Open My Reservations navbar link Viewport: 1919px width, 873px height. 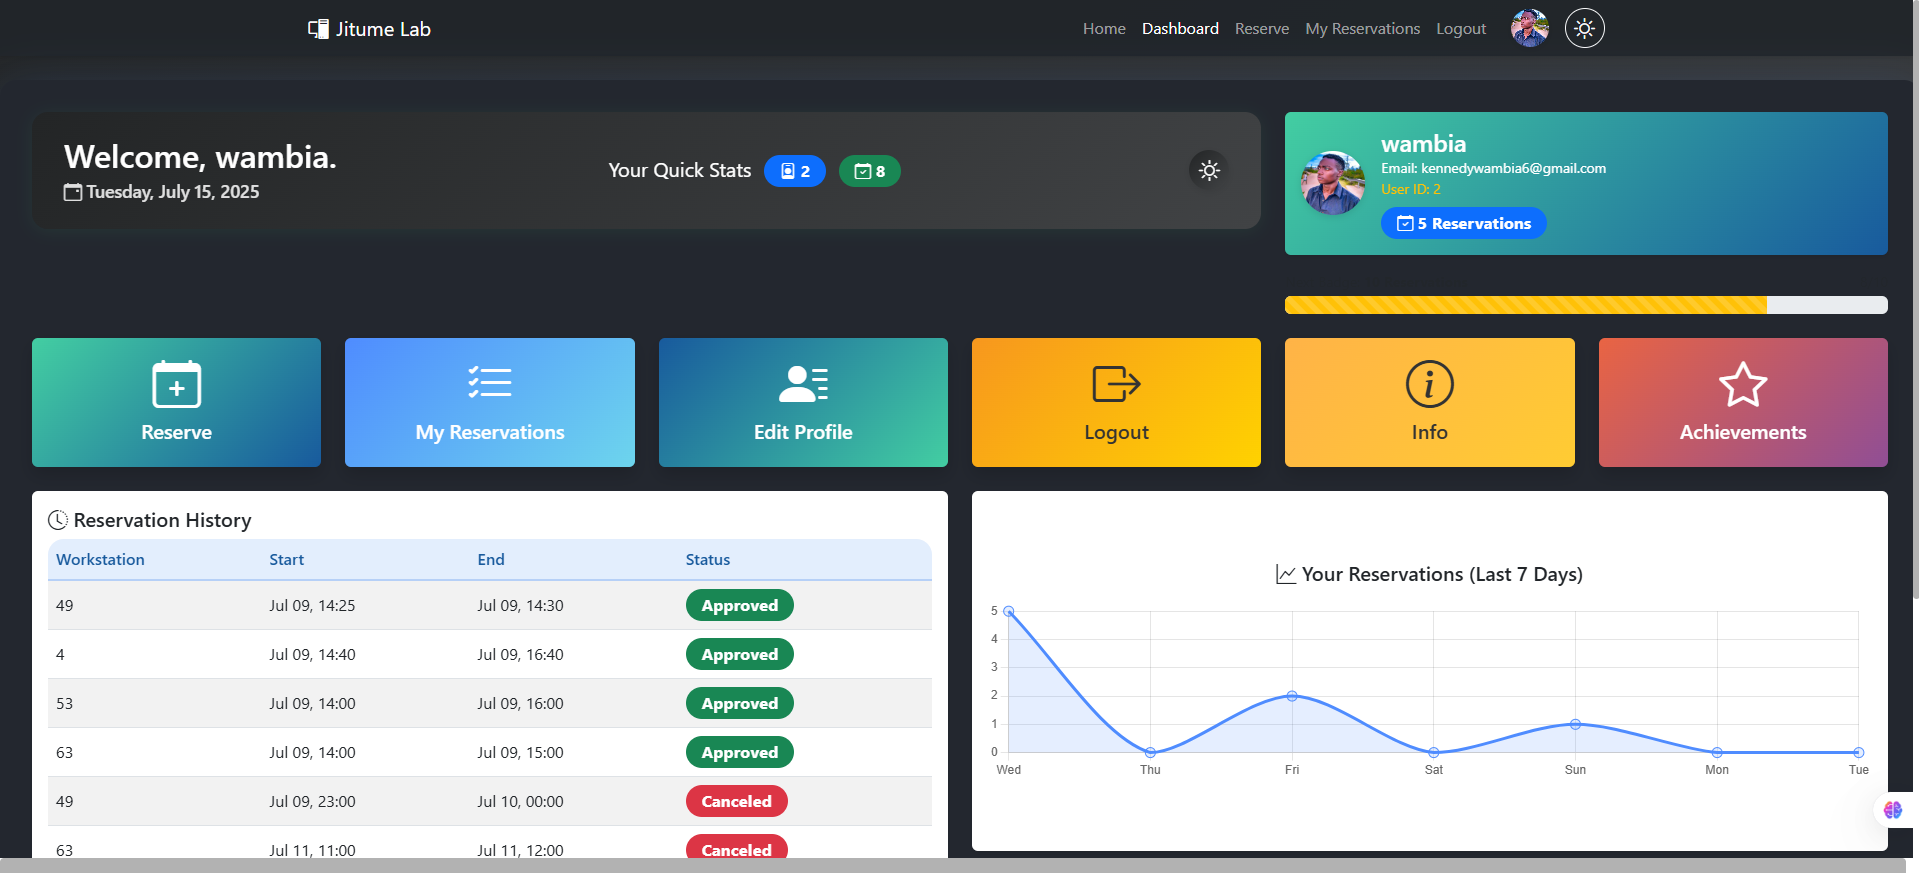point(1362,29)
